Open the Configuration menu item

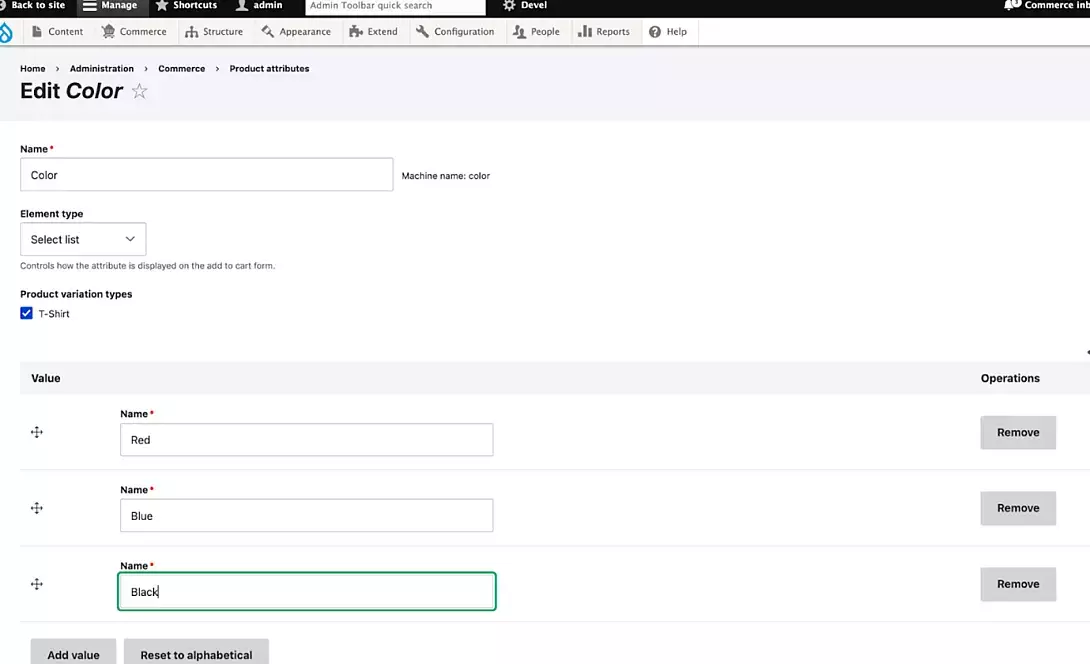pyautogui.click(x=455, y=32)
